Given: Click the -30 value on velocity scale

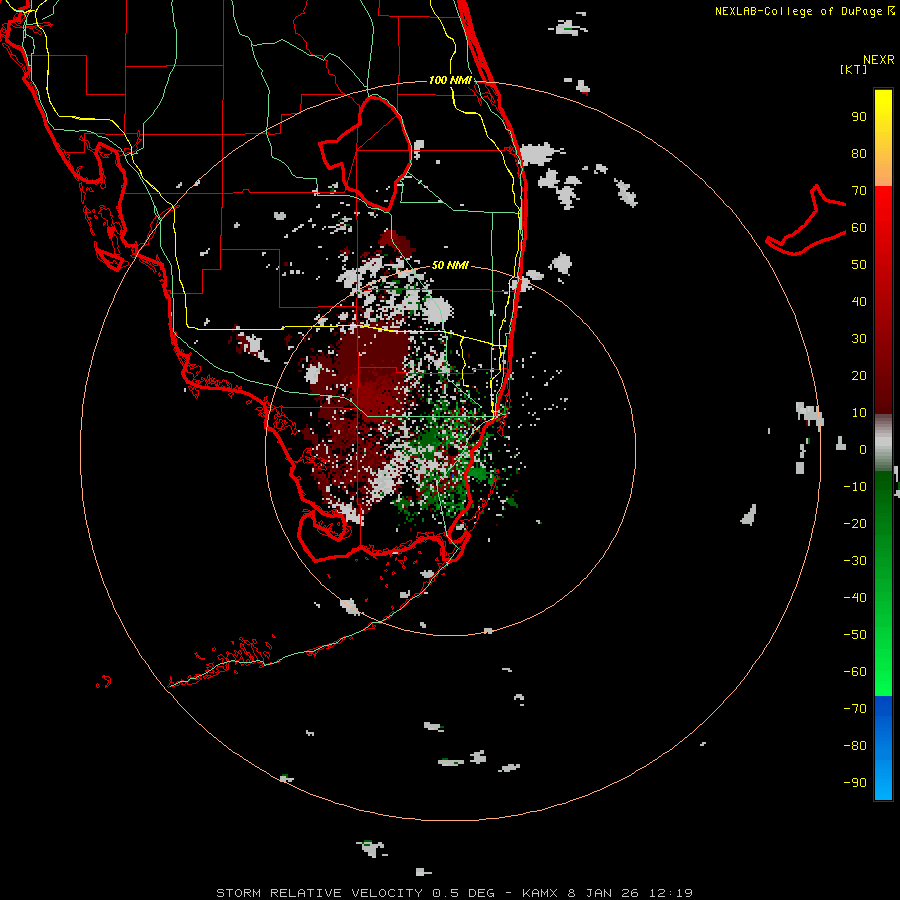Looking at the screenshot, I should tap(855, 561).
